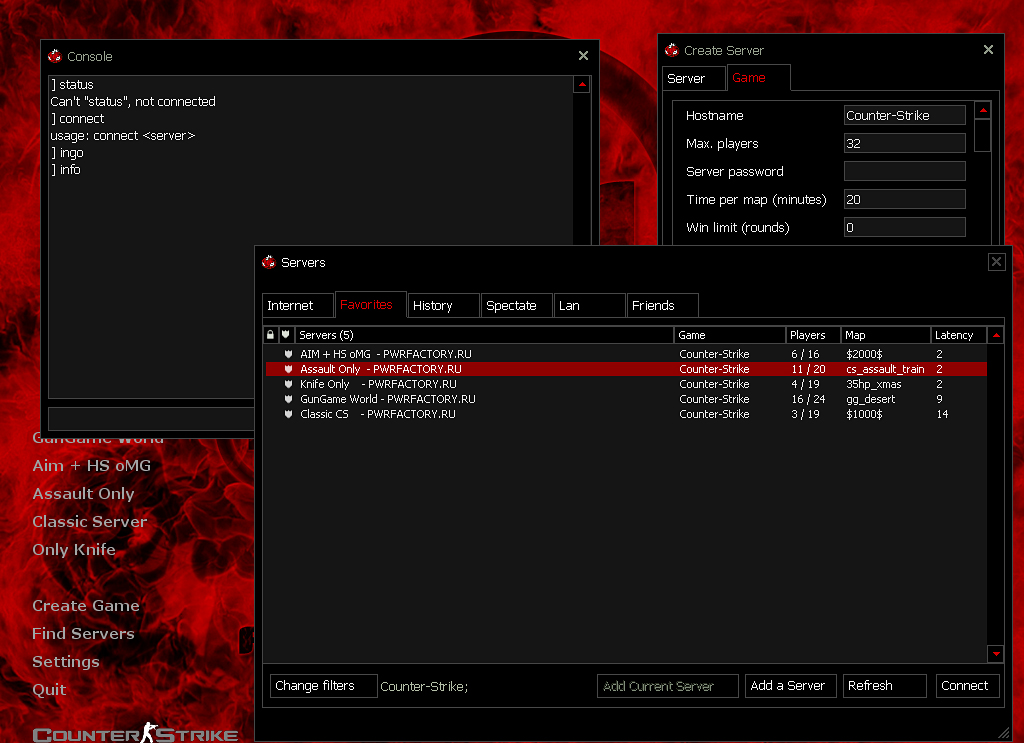Click Create Server scrollbar up arrow
This screenshot has height=743, width=1024.
[983, 110]
